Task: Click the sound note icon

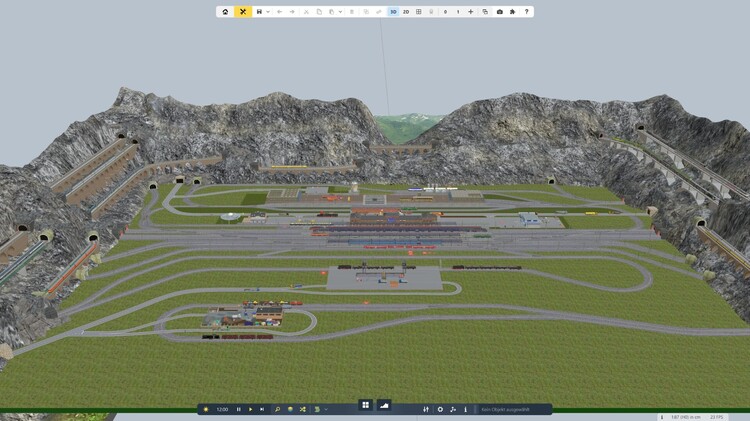Action: click(x=453, y=410)
